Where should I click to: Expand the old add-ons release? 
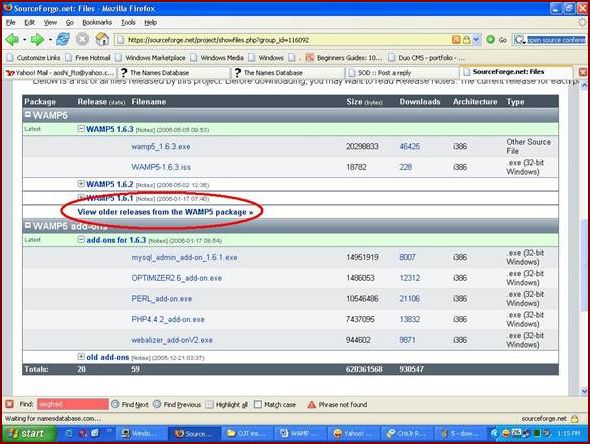(81, 356)
